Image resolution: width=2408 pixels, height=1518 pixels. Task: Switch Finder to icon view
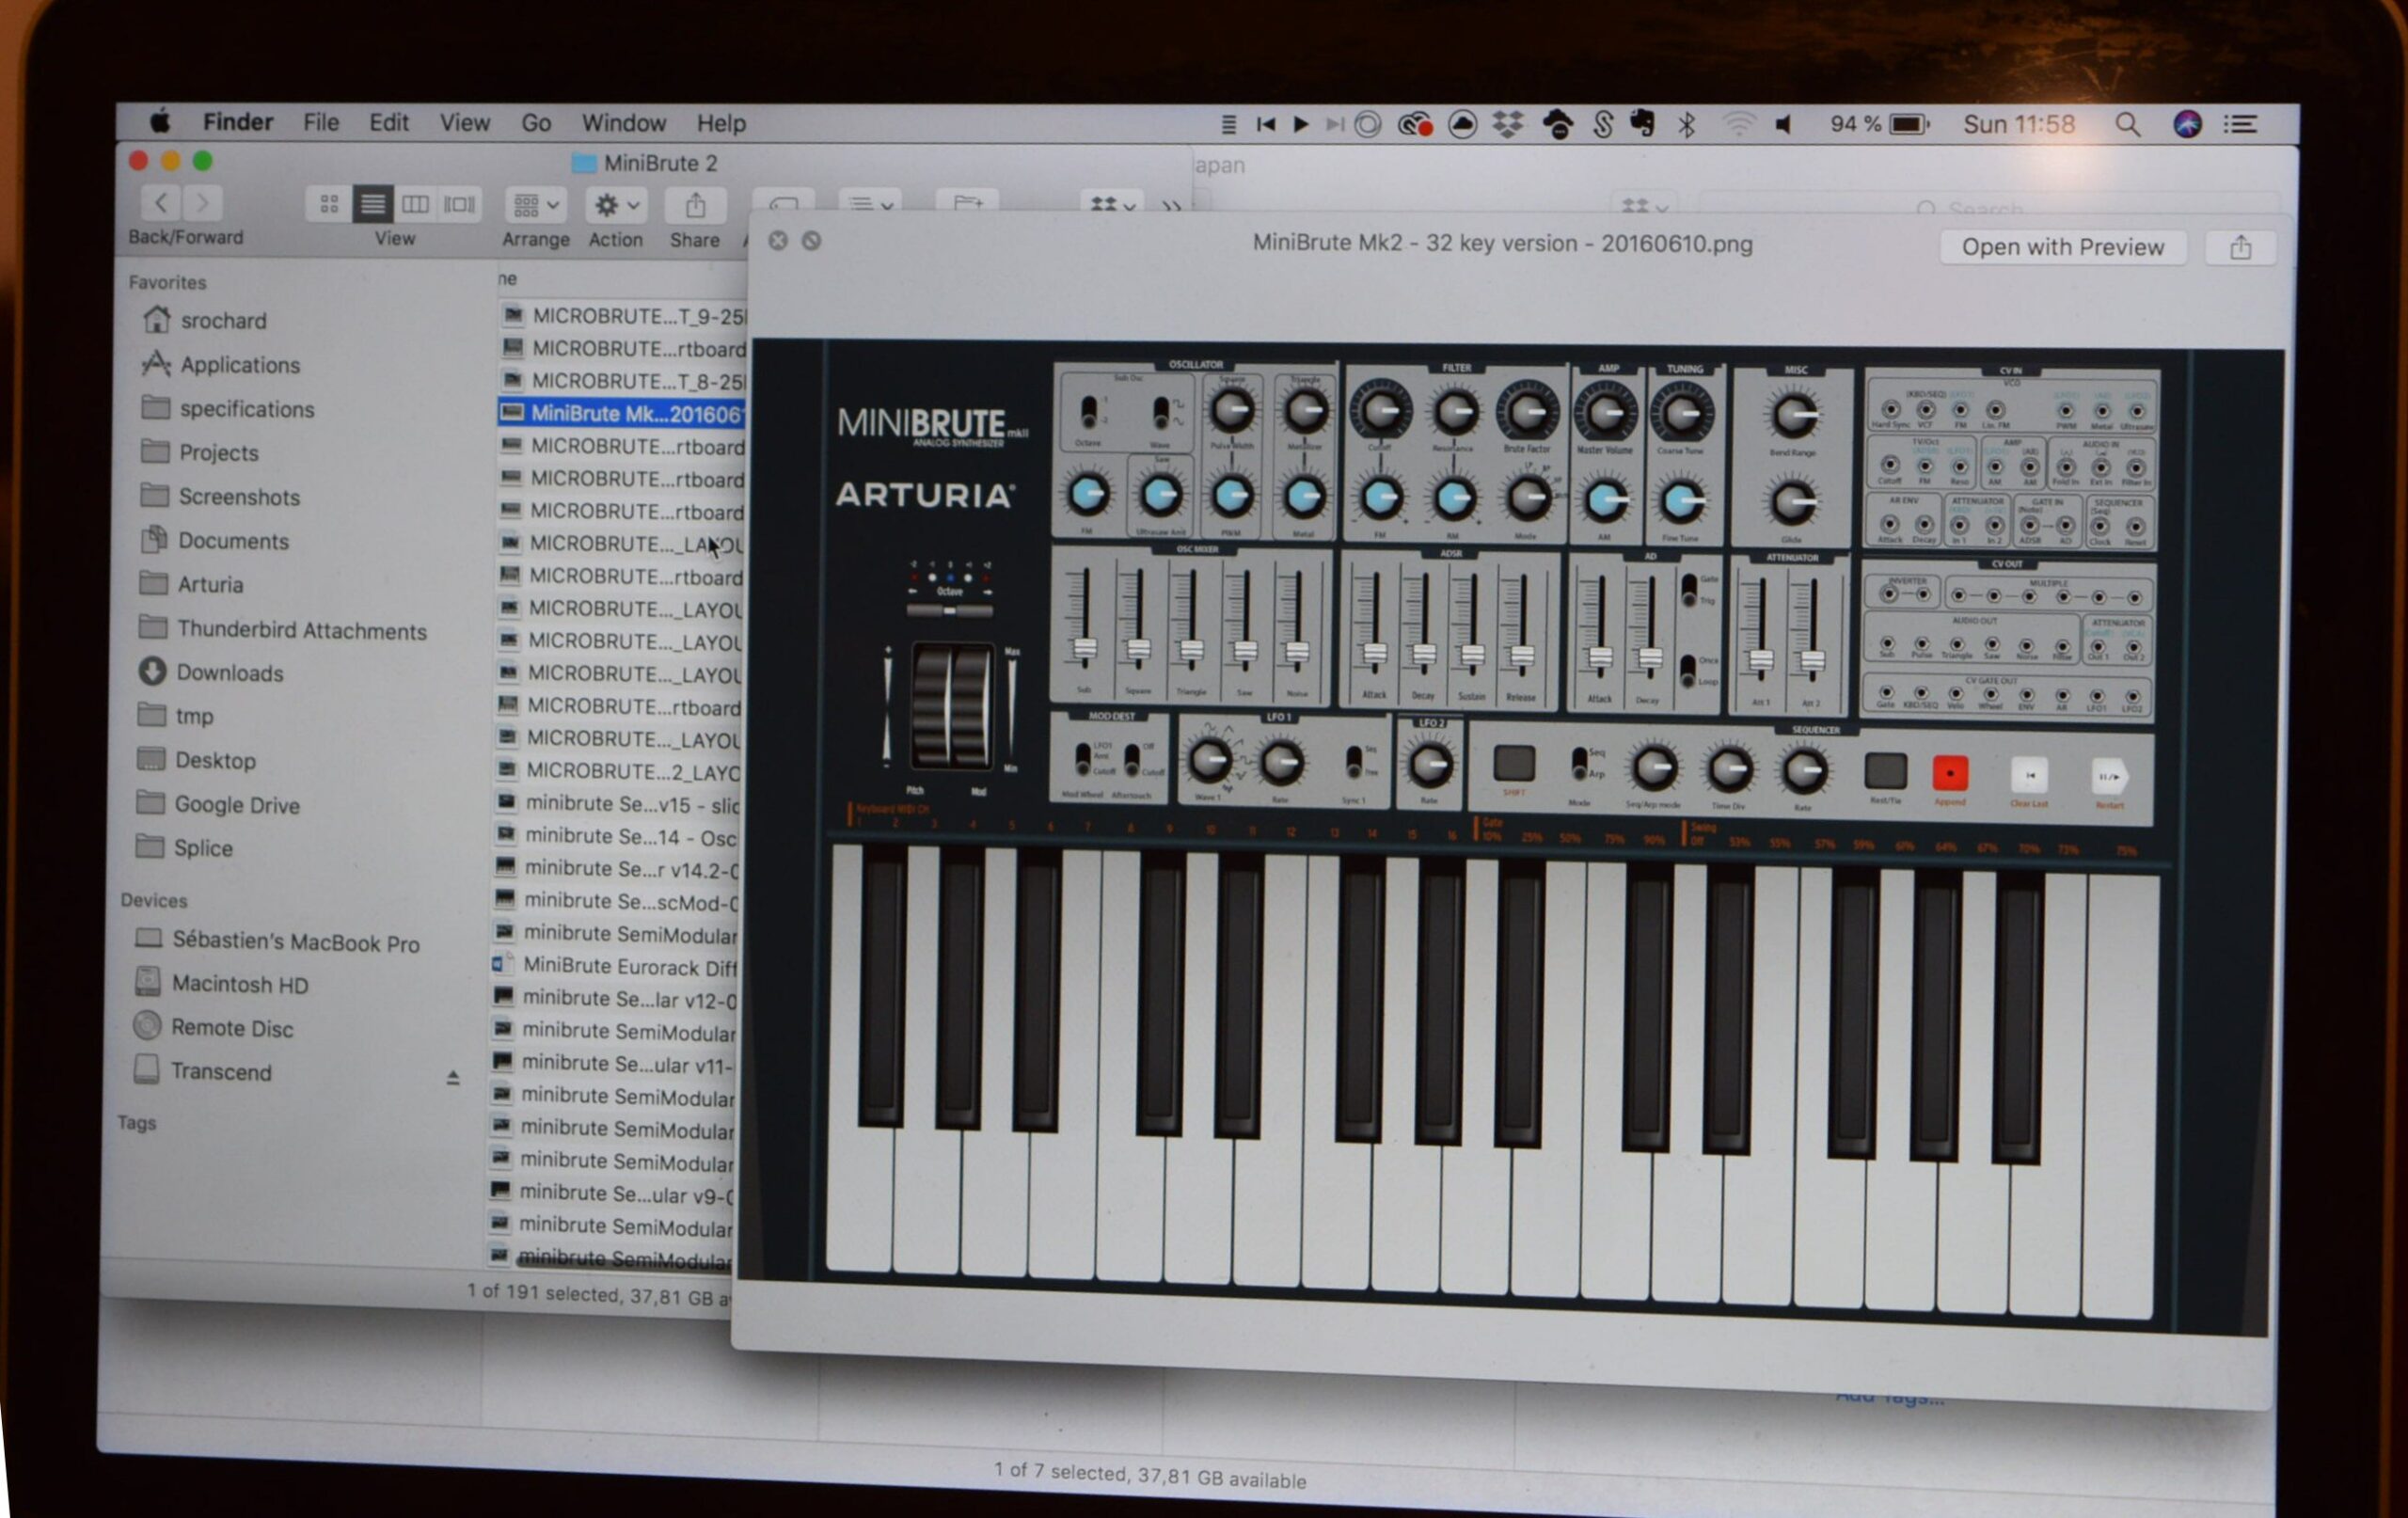click(328, 205)
